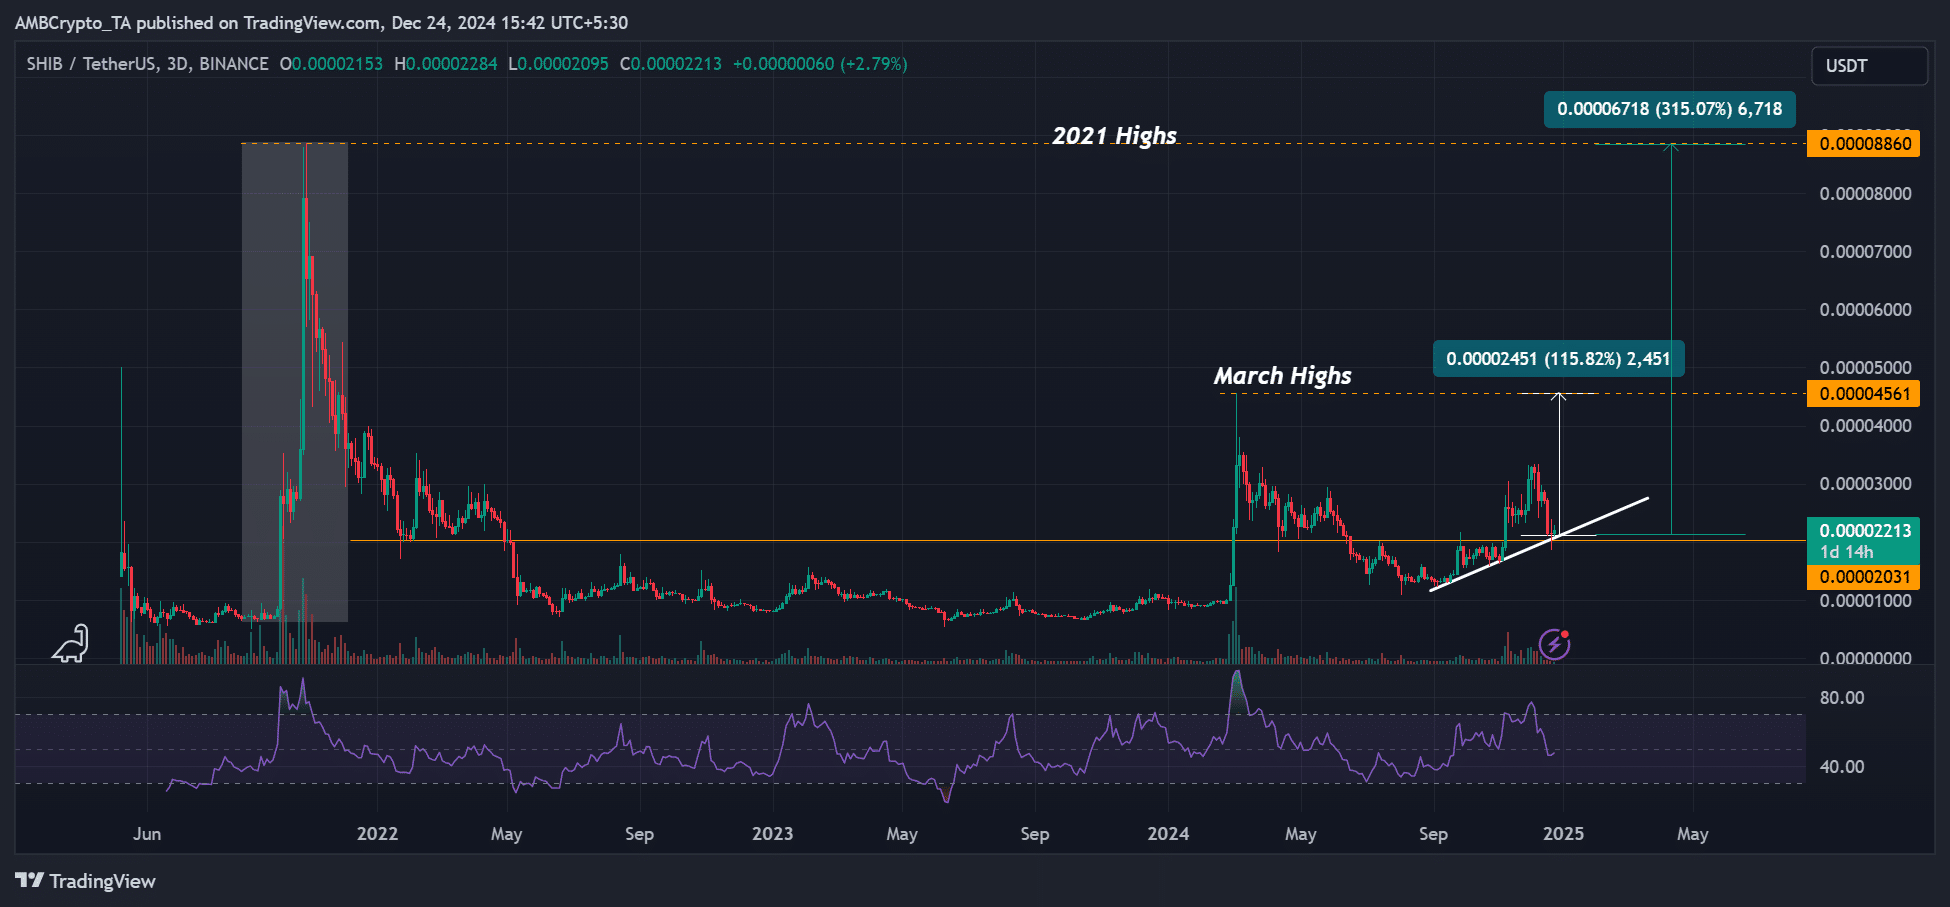The image size is (1950, 907).
Task: Click the 0.00003000 price scale label
Action: click(x=1865, y=484)
